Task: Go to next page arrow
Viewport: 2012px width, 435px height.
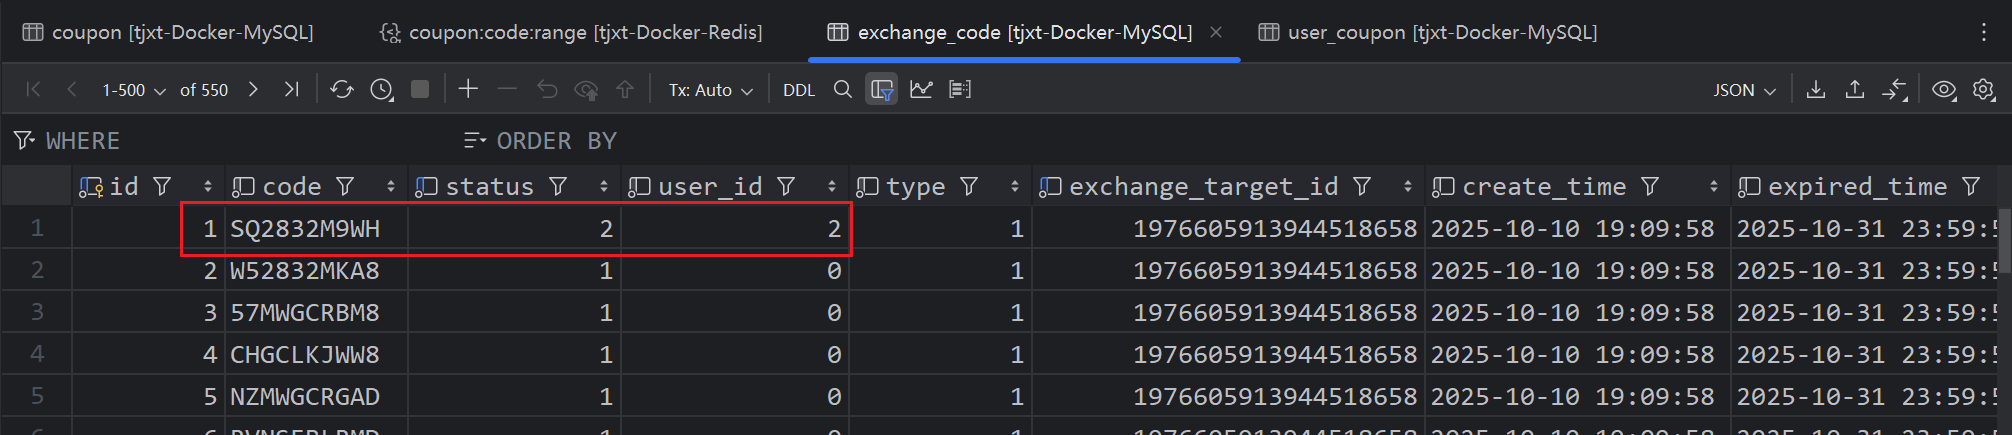Action: (x=253, y=89)
